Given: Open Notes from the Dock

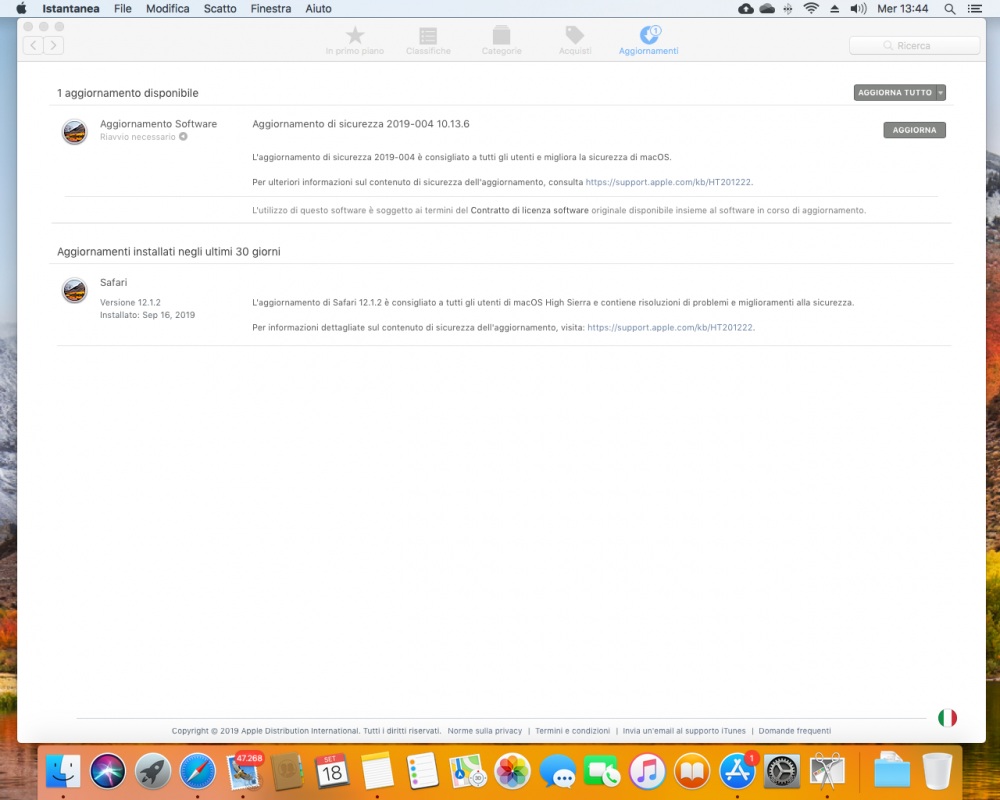Looking at the screenshot, I should (x=378, y=771).
